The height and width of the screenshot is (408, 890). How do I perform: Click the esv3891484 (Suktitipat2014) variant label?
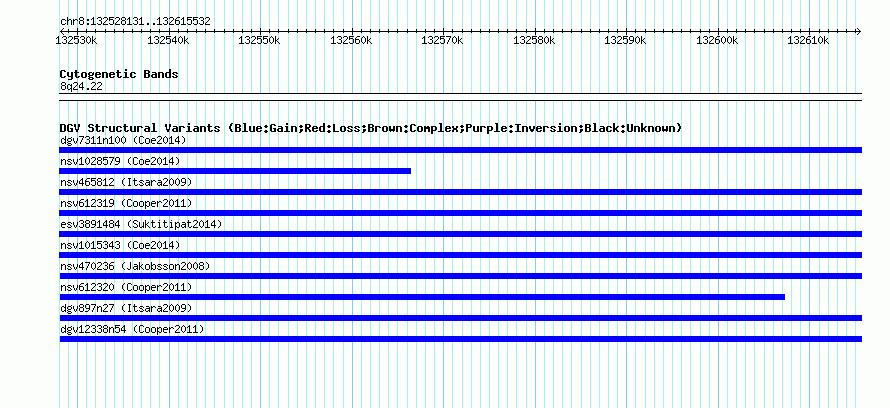coord(141,224)
